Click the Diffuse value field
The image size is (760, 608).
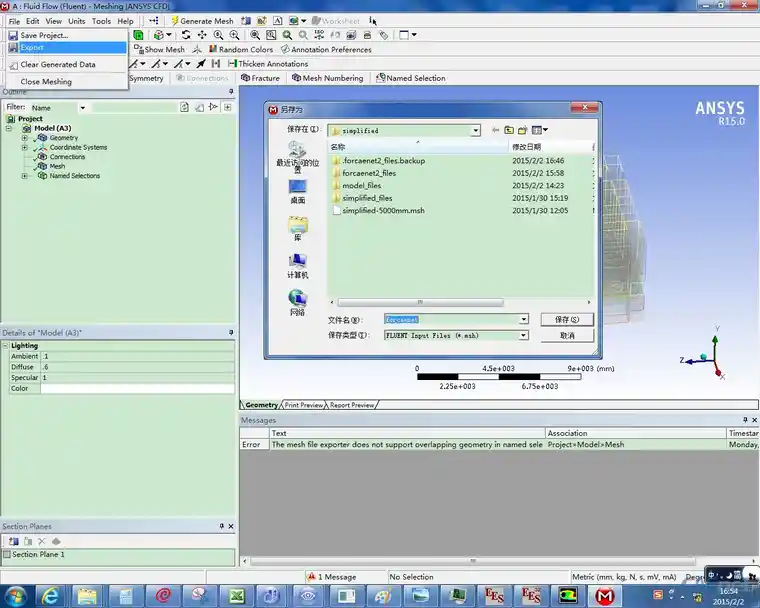(137, 367)
